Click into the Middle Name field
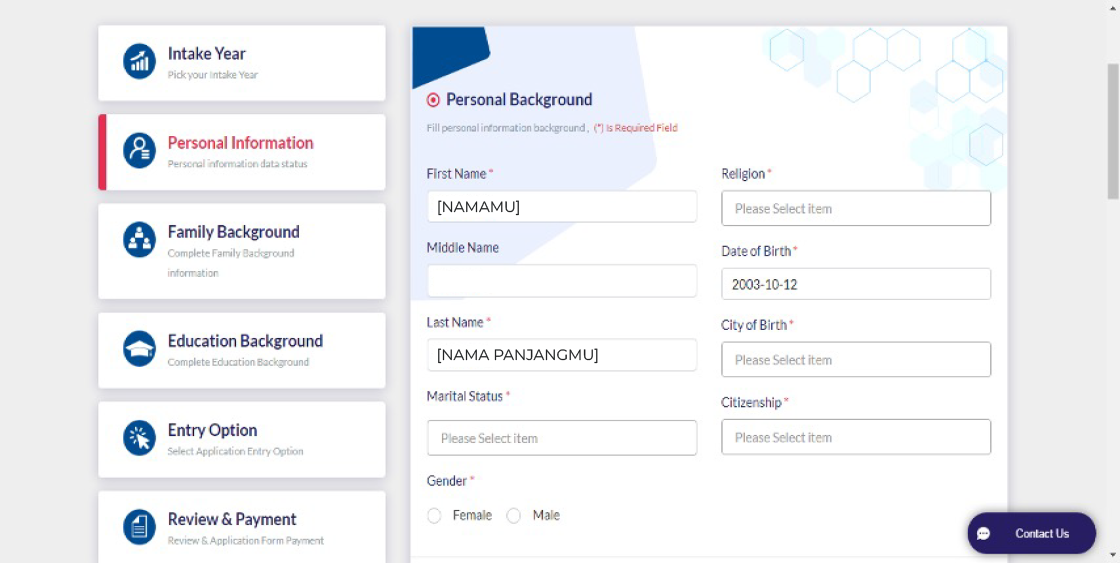 point(561,281)
